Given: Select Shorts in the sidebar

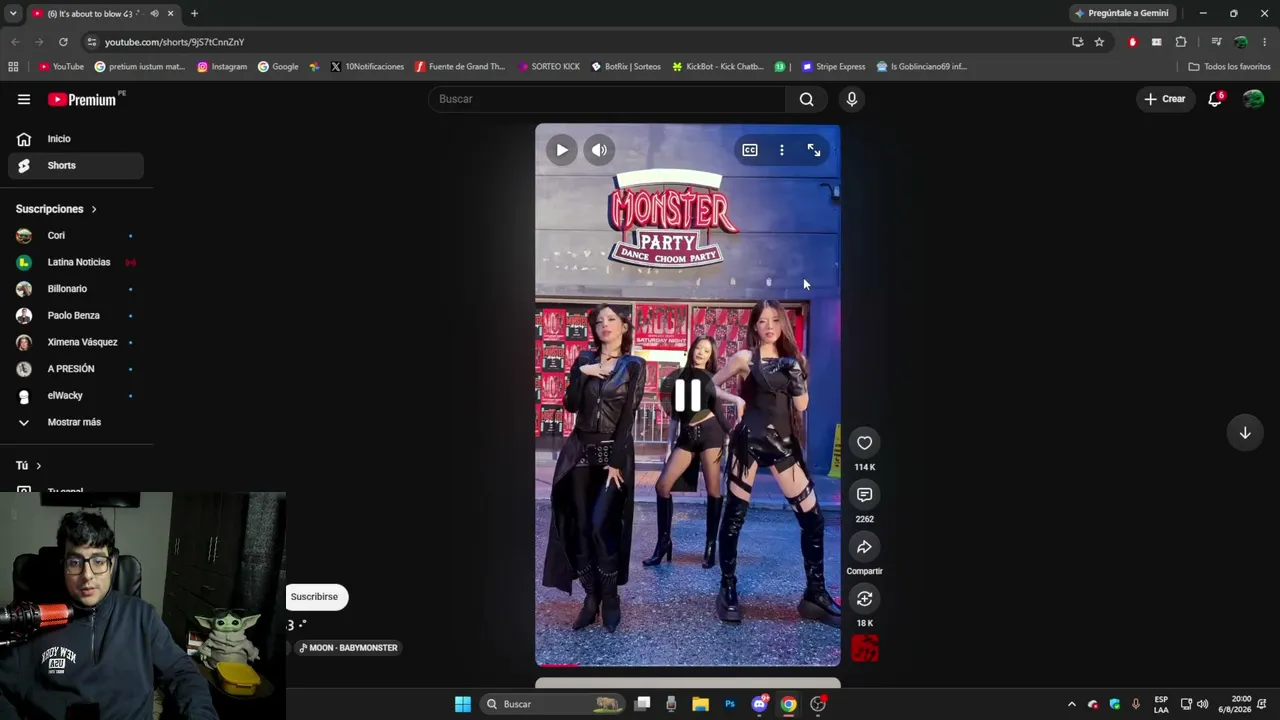Looking at the screenshot, I should click(76, 166).
